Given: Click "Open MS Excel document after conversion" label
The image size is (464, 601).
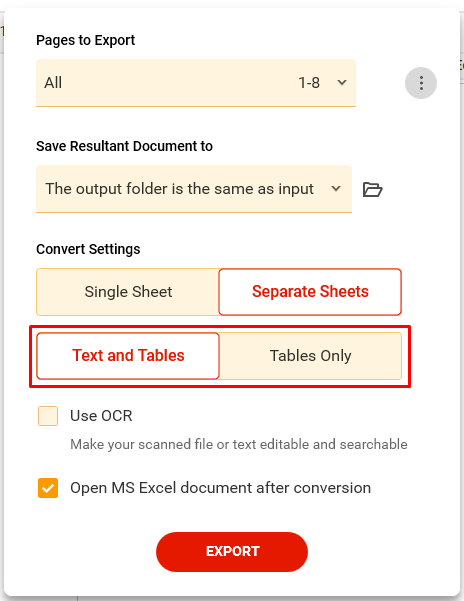Looking at the screenshot, I should coord(220,488).
